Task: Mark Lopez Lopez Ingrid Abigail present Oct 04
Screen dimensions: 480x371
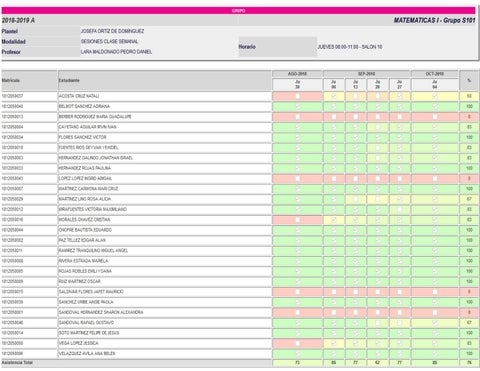Action: click(x=435, y=178)
